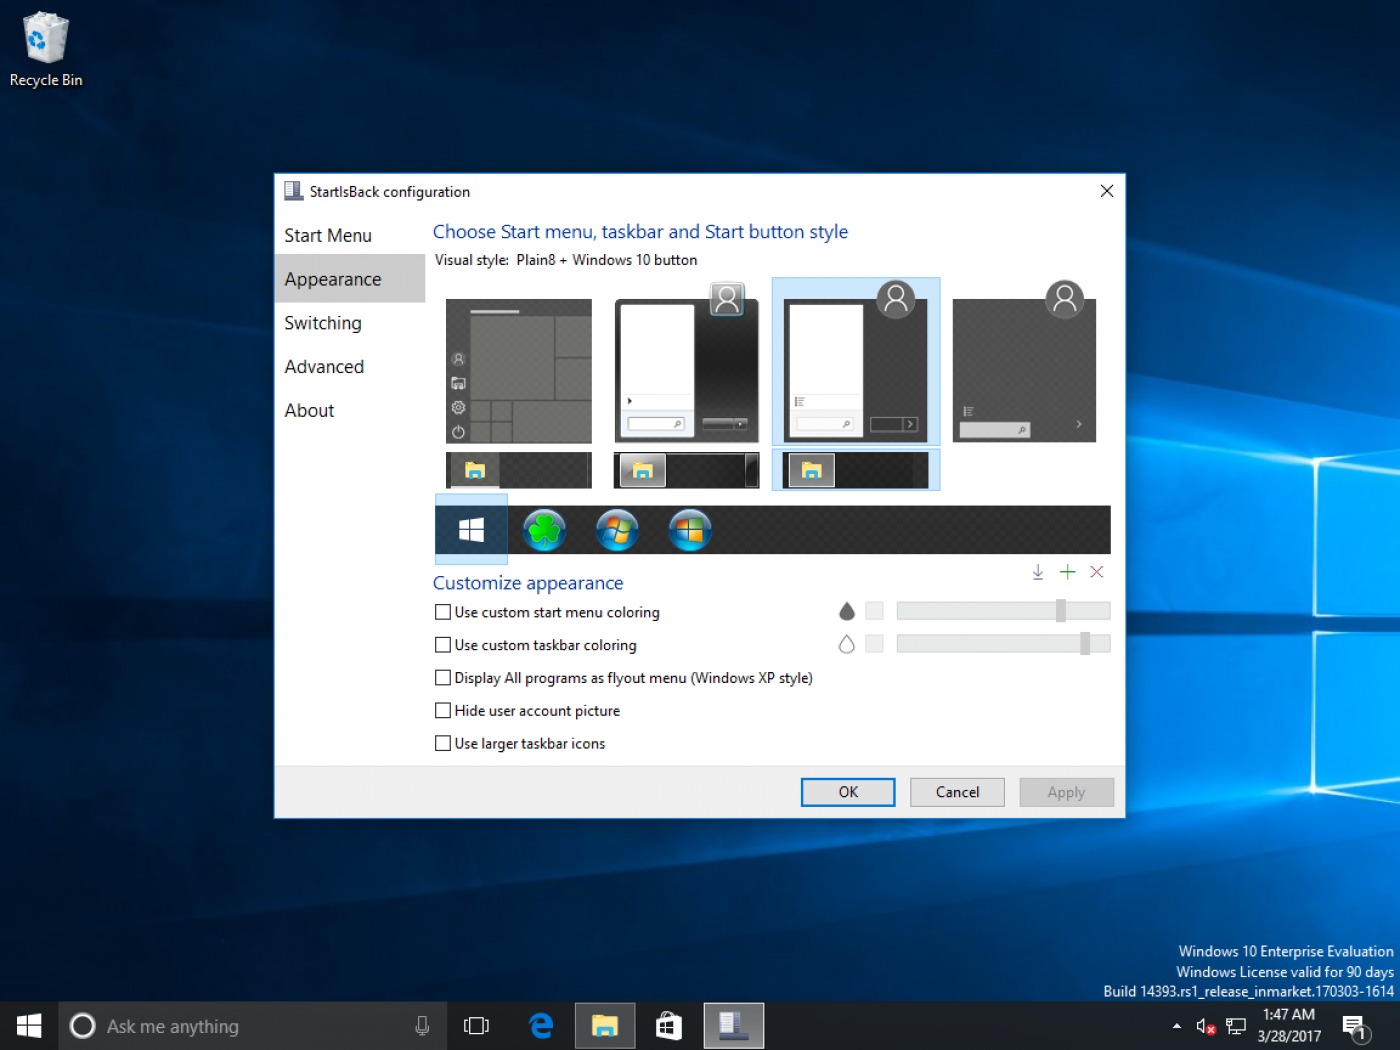Choose the Windows 7 glass taskbar style thumbnail
The image size is (1400, 1050).
click(x=686, y=470)
